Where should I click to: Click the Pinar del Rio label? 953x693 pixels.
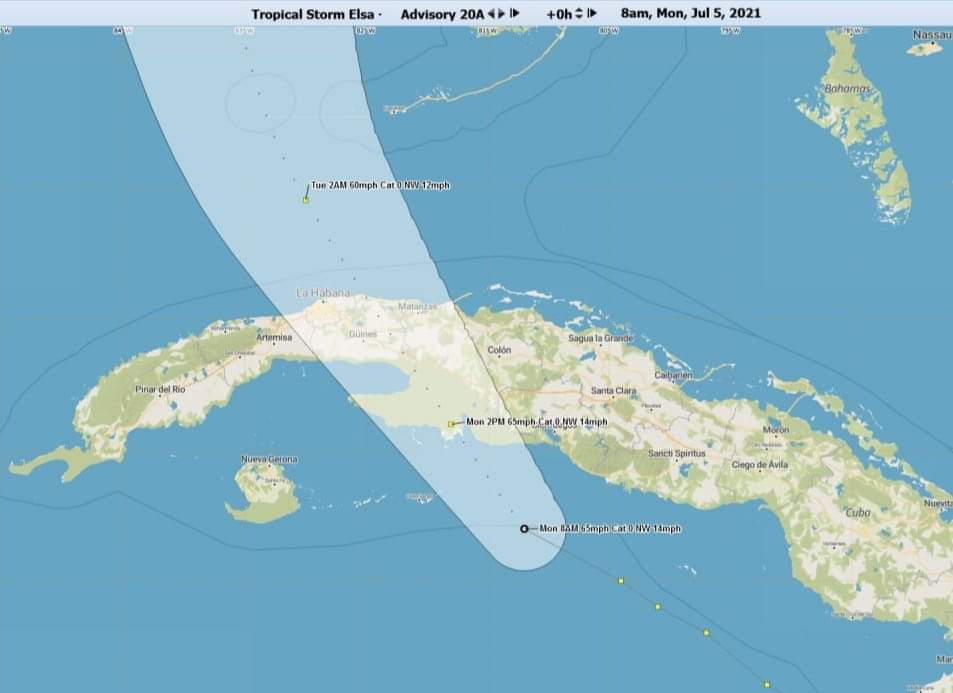coord(159,388)
